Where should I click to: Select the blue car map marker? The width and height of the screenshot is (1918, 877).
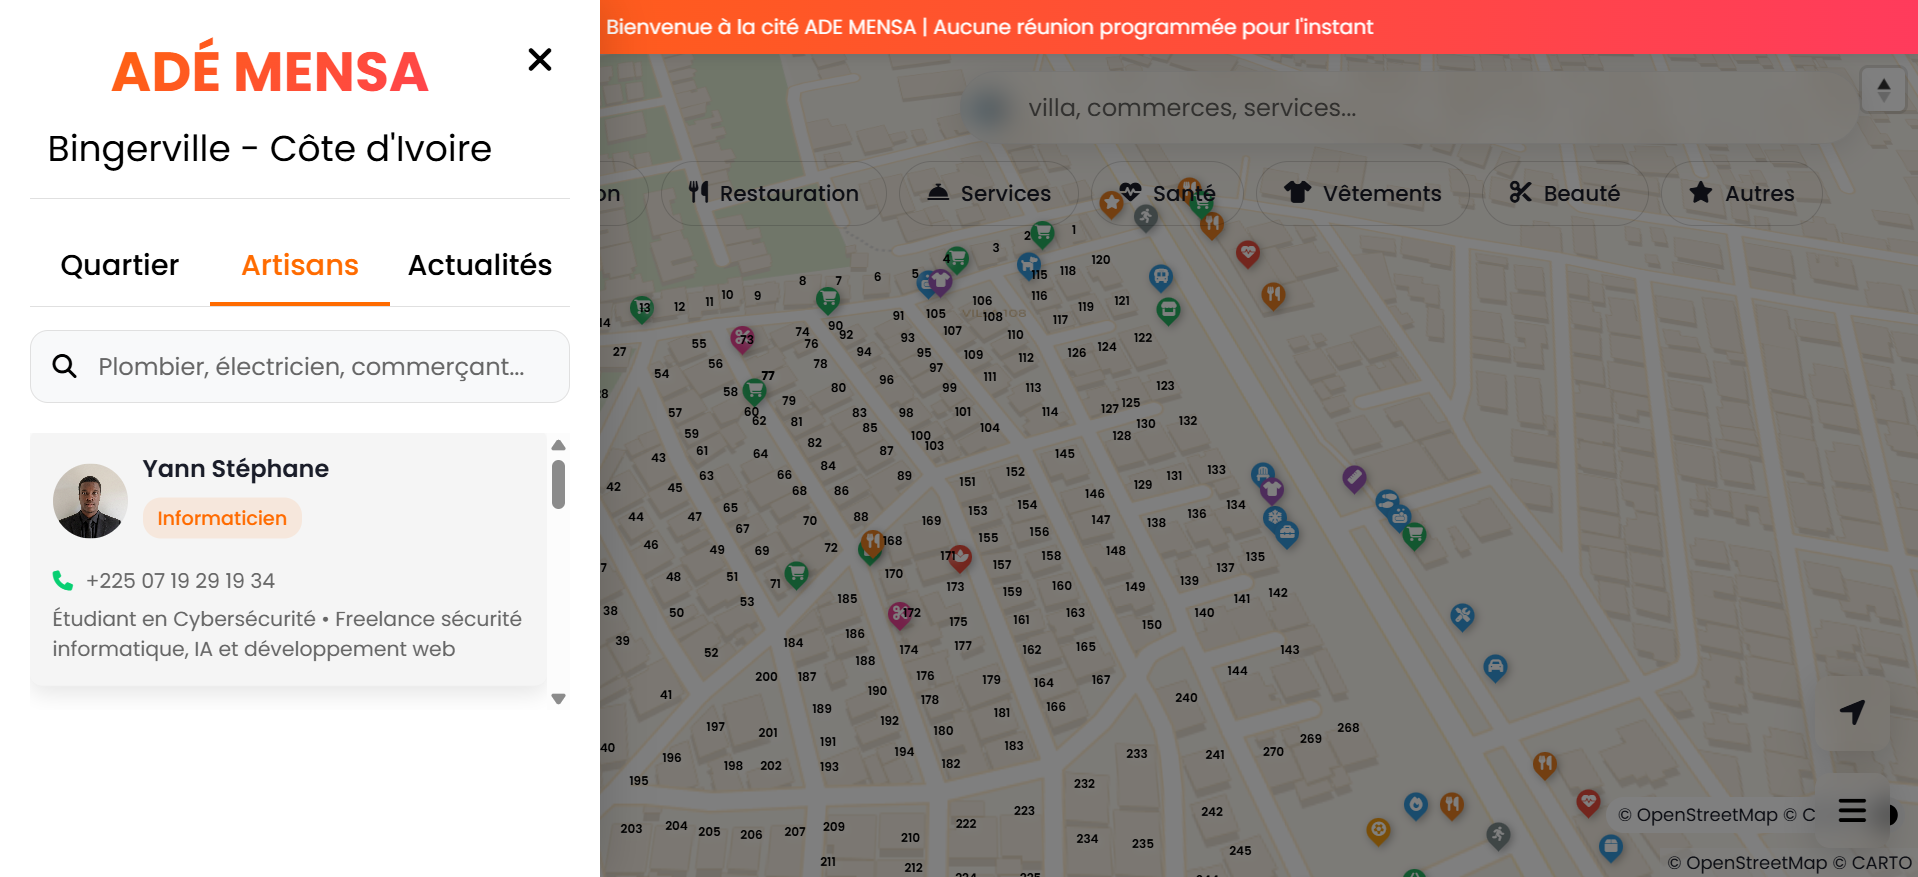(1495, 667)
